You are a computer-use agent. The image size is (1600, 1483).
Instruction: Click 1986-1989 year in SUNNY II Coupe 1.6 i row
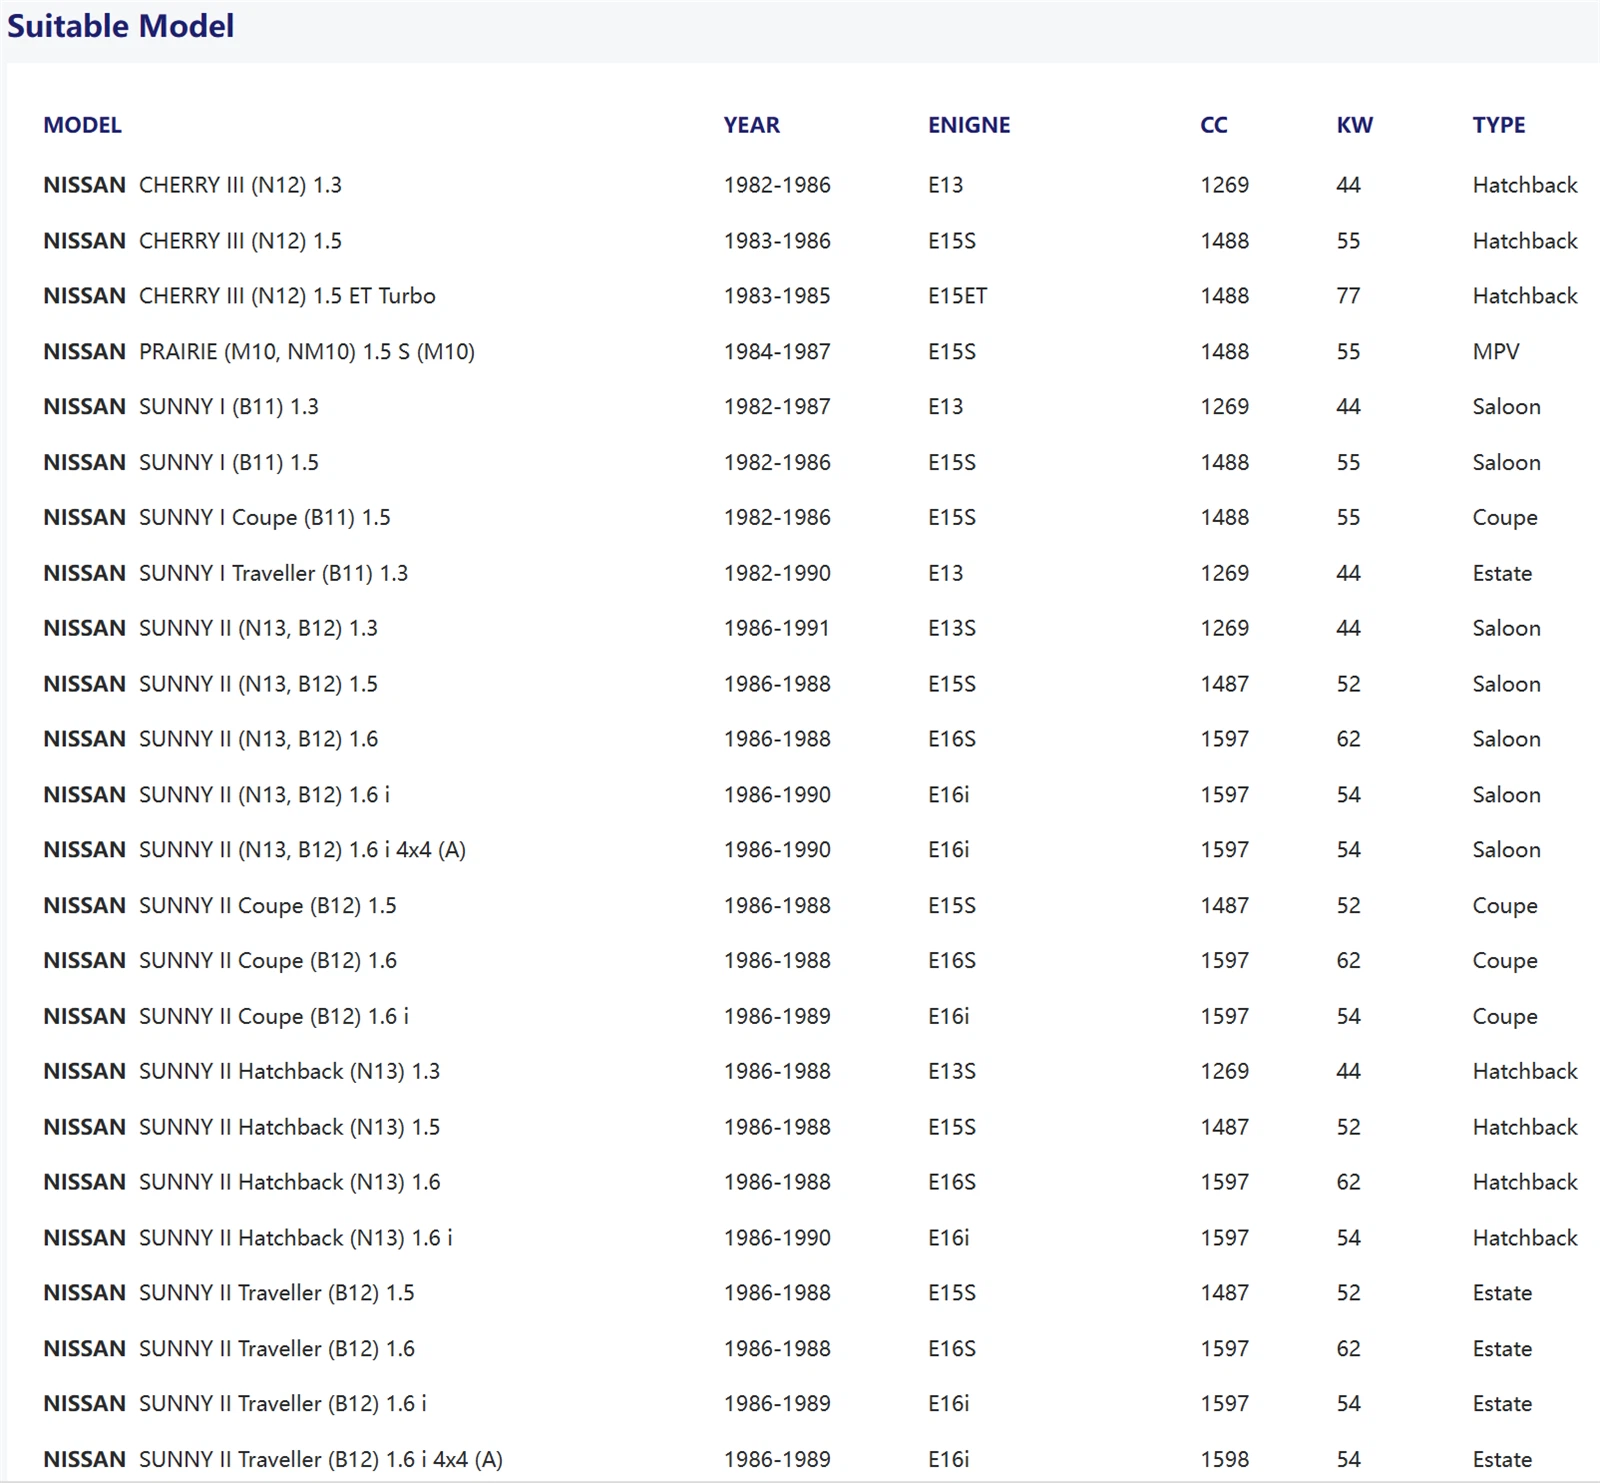coord(777,1017)
